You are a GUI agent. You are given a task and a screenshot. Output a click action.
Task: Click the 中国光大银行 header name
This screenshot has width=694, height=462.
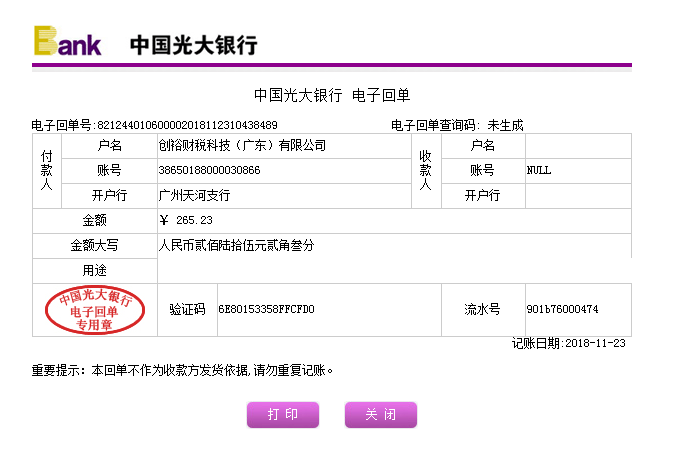193,45
